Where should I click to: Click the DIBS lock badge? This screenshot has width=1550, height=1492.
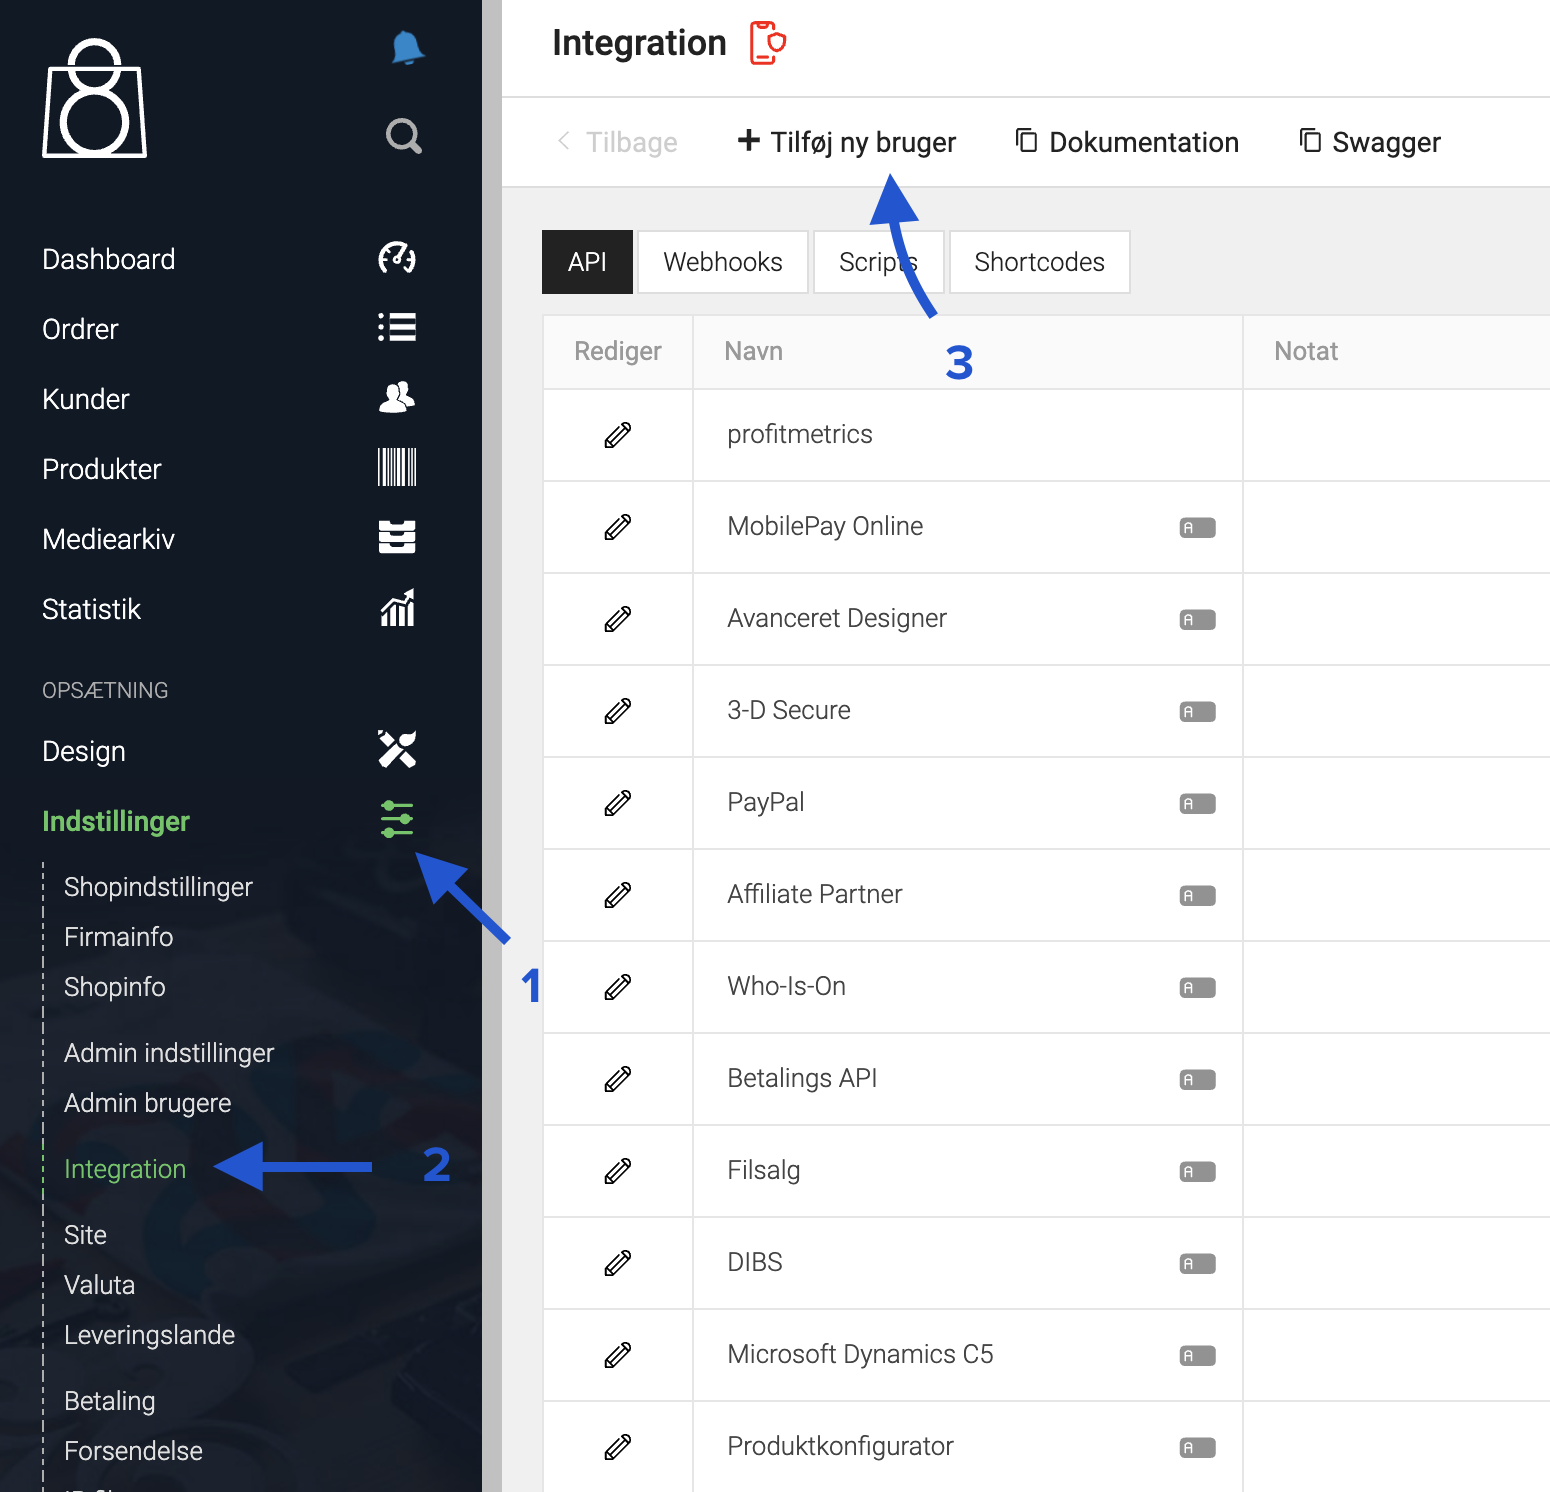coord(1197,1263)
